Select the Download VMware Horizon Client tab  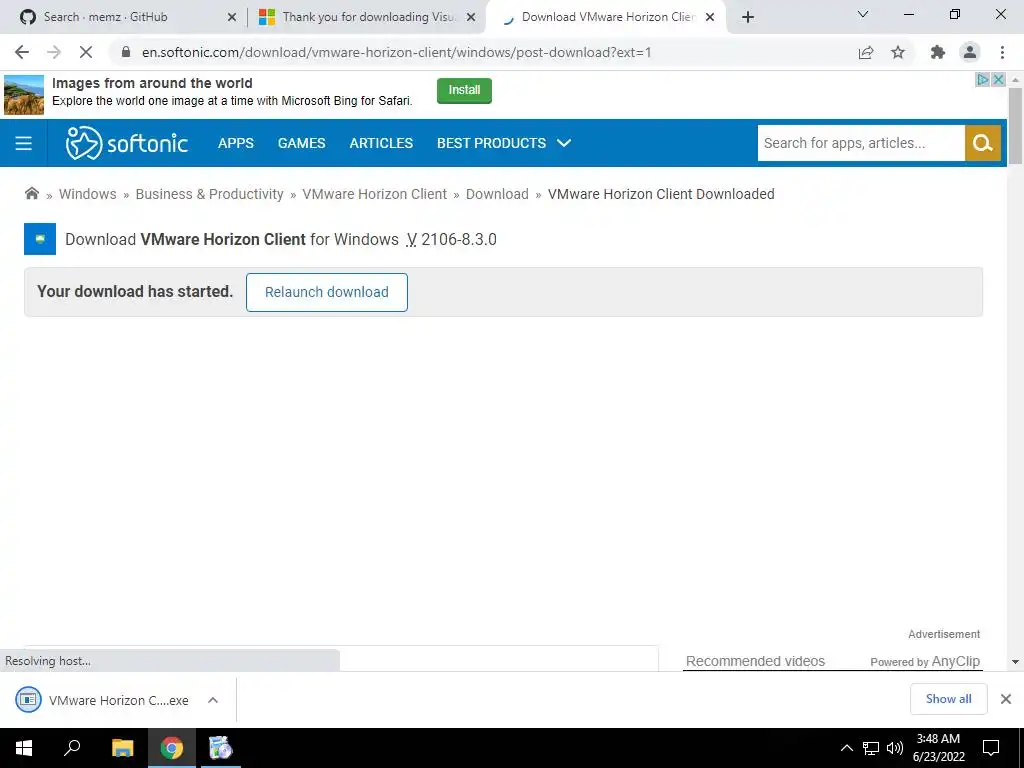[x=607, y=17]
